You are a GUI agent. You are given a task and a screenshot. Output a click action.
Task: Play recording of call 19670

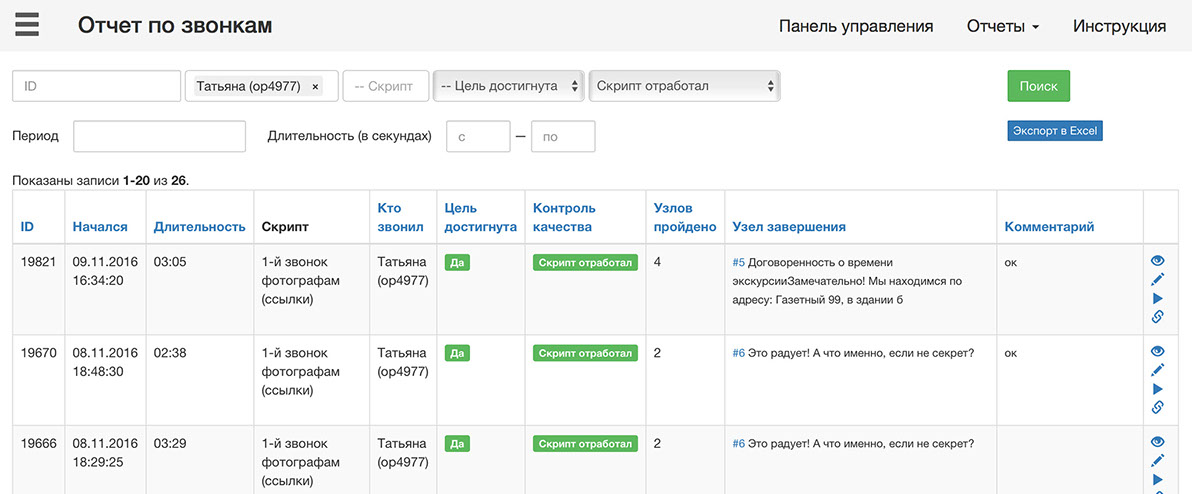click(1158, 389)
